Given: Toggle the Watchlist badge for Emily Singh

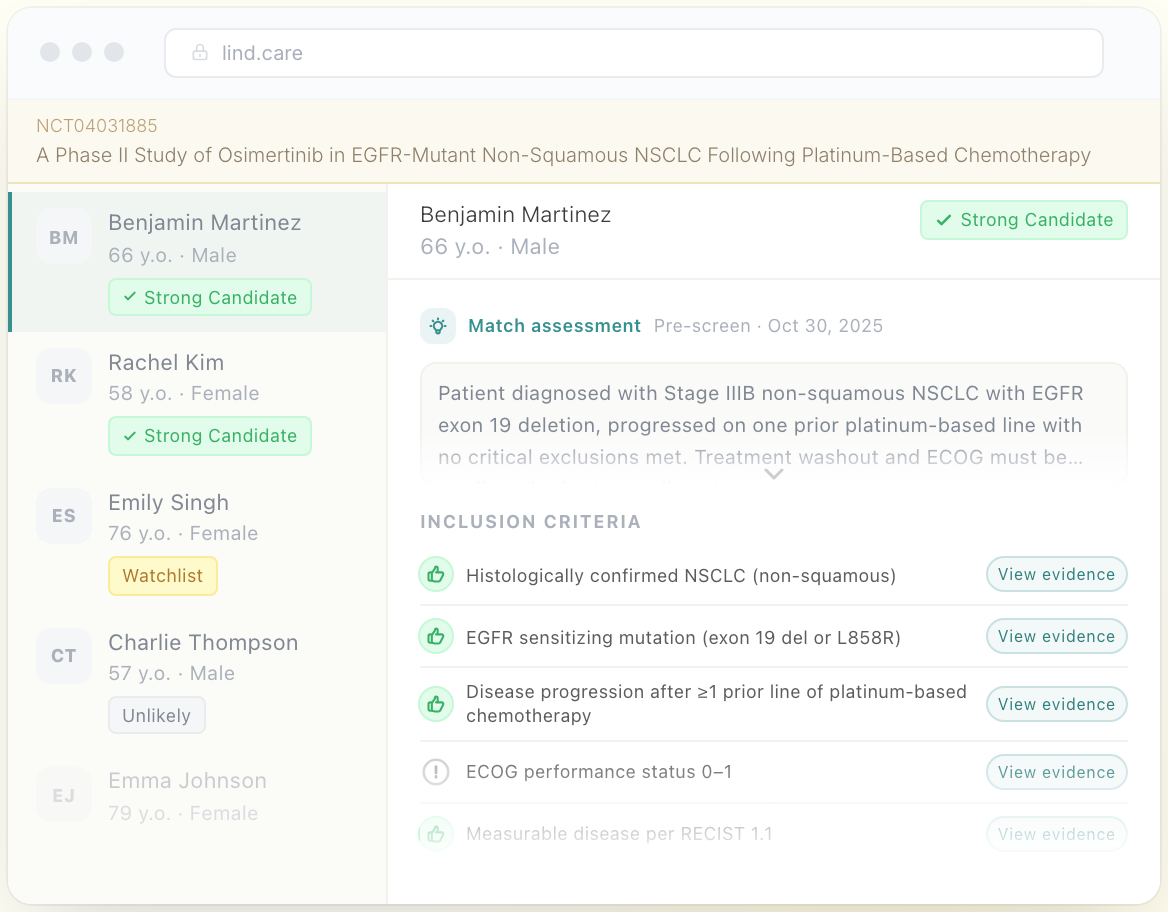Looking at the screenshot, I should pyautogui.click(x=162, y=576).
